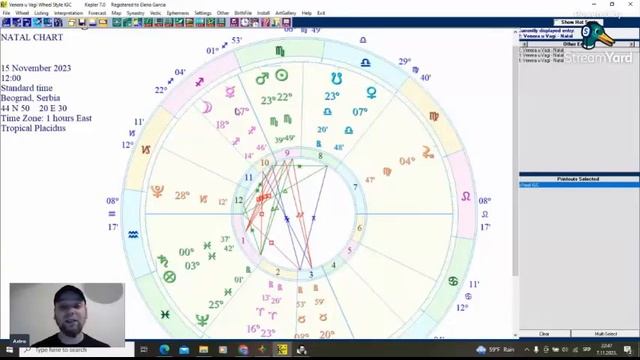Click the first teal toolbar icon
640x360 pixels.
(x=117, y=22)
